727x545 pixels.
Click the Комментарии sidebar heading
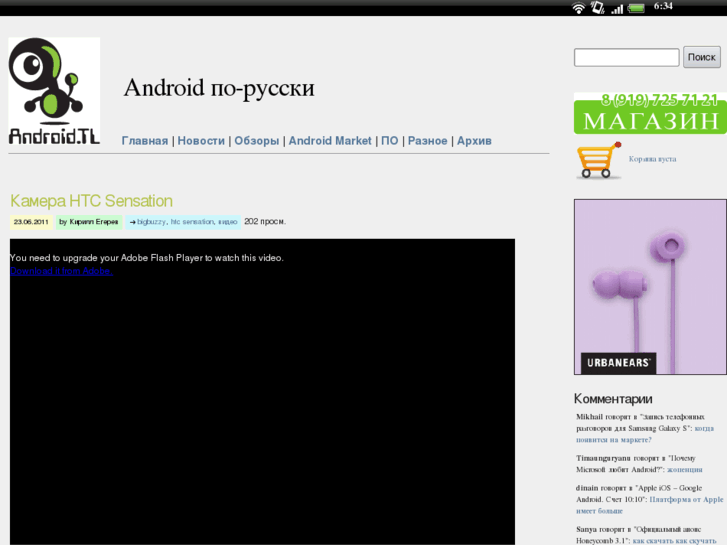613,399
